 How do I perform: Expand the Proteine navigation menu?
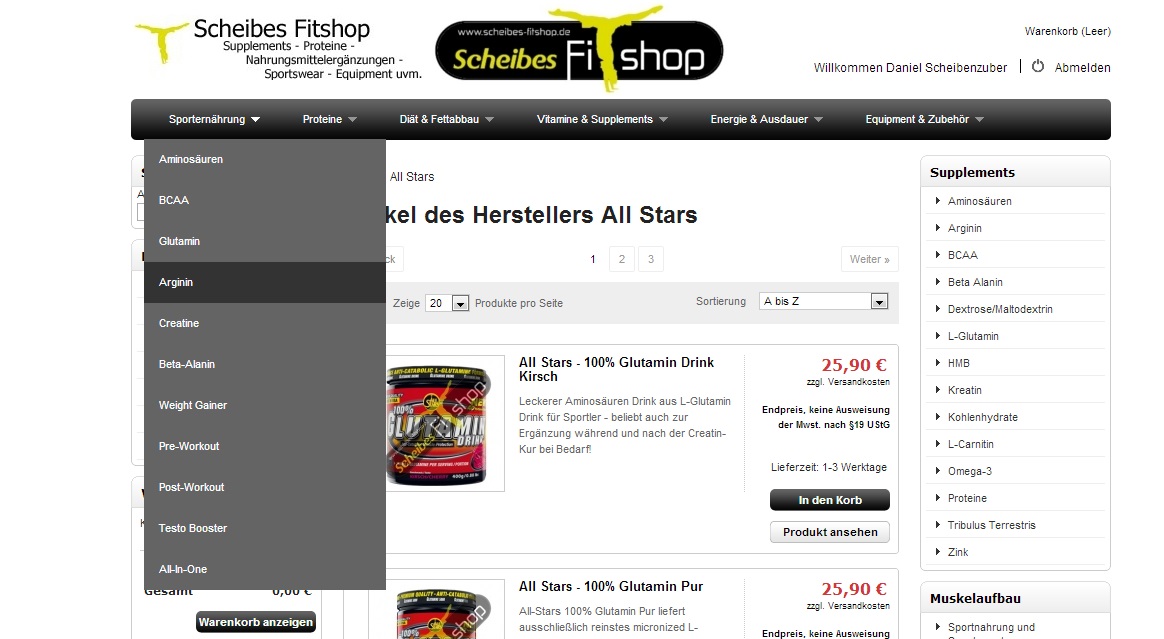[330, 119]
